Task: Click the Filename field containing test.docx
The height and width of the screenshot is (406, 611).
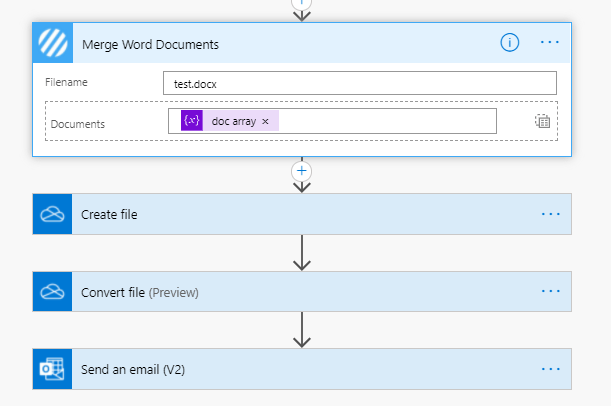Action: [x=359, y=83]
